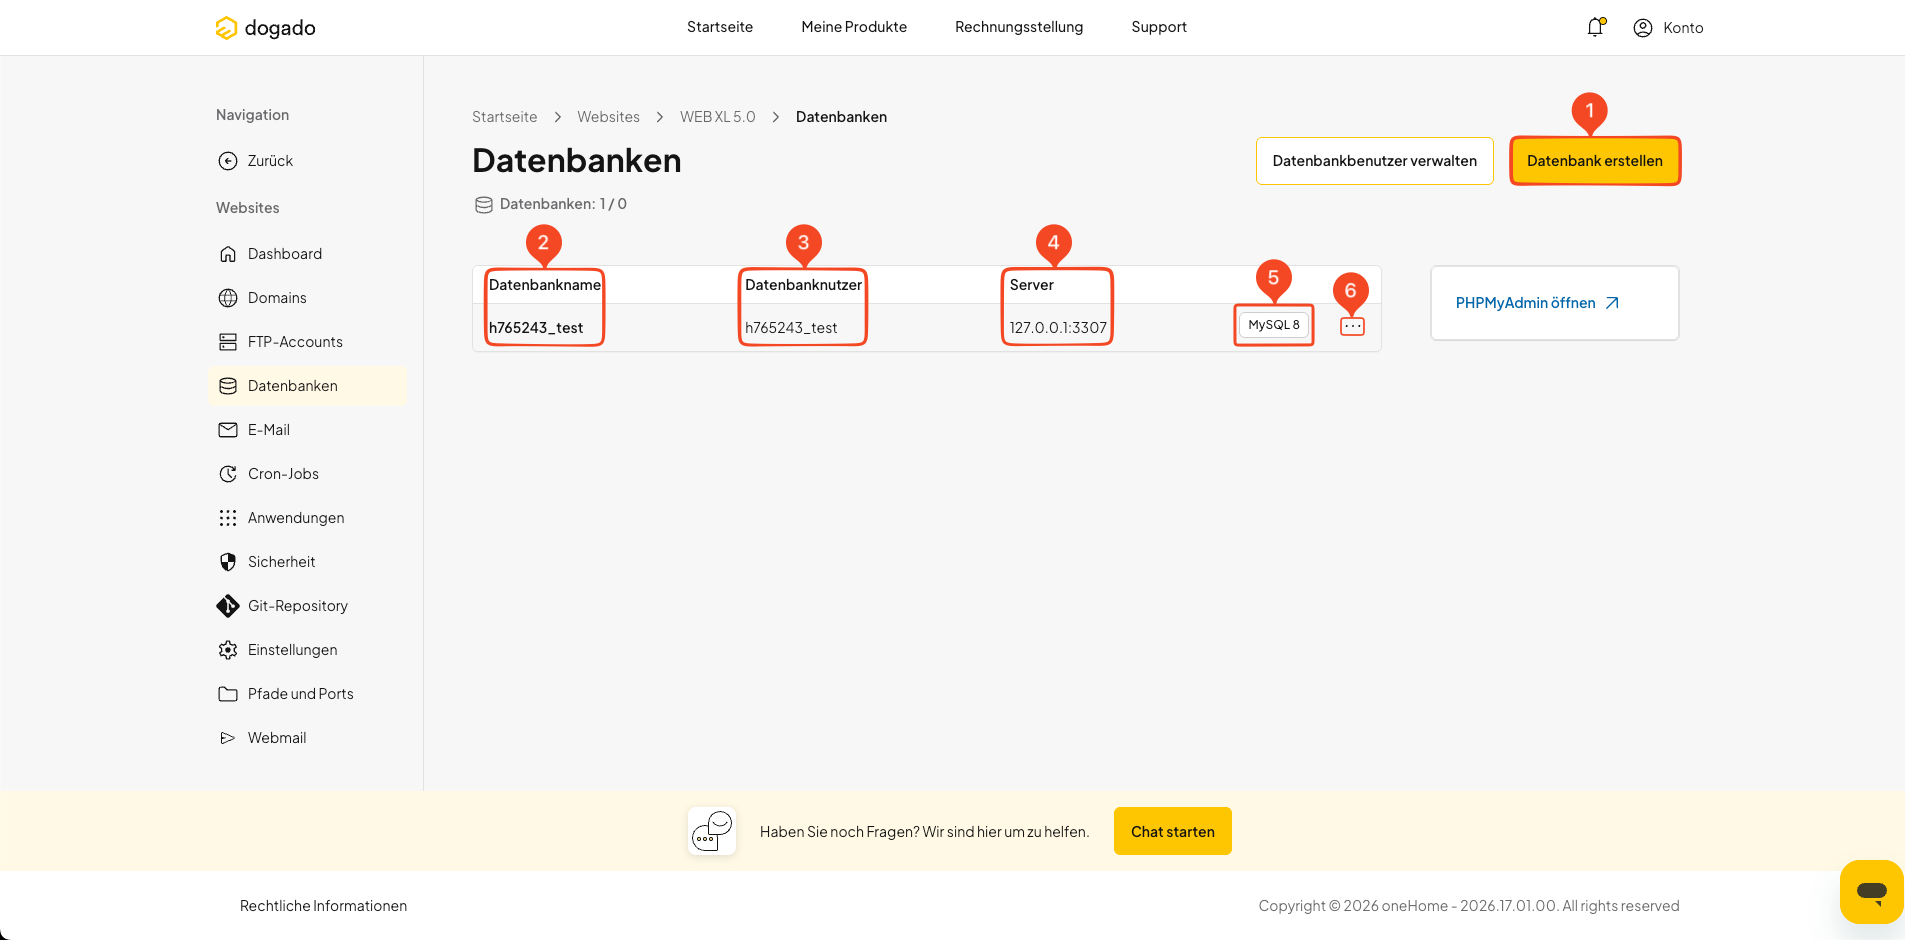Click the Server column header
The width and height of the screenshot is (1905, 940).
[x=1032, y=285]
